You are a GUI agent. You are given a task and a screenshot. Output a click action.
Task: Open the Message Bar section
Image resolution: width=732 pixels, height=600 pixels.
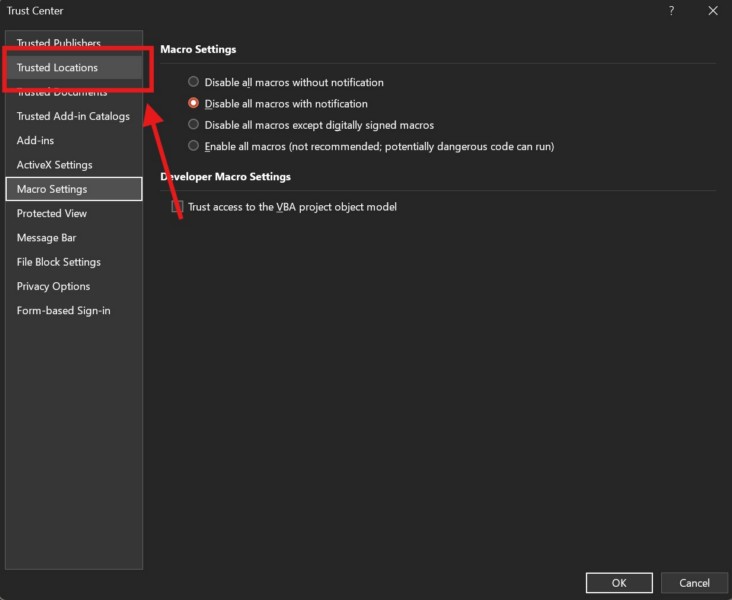46,238
